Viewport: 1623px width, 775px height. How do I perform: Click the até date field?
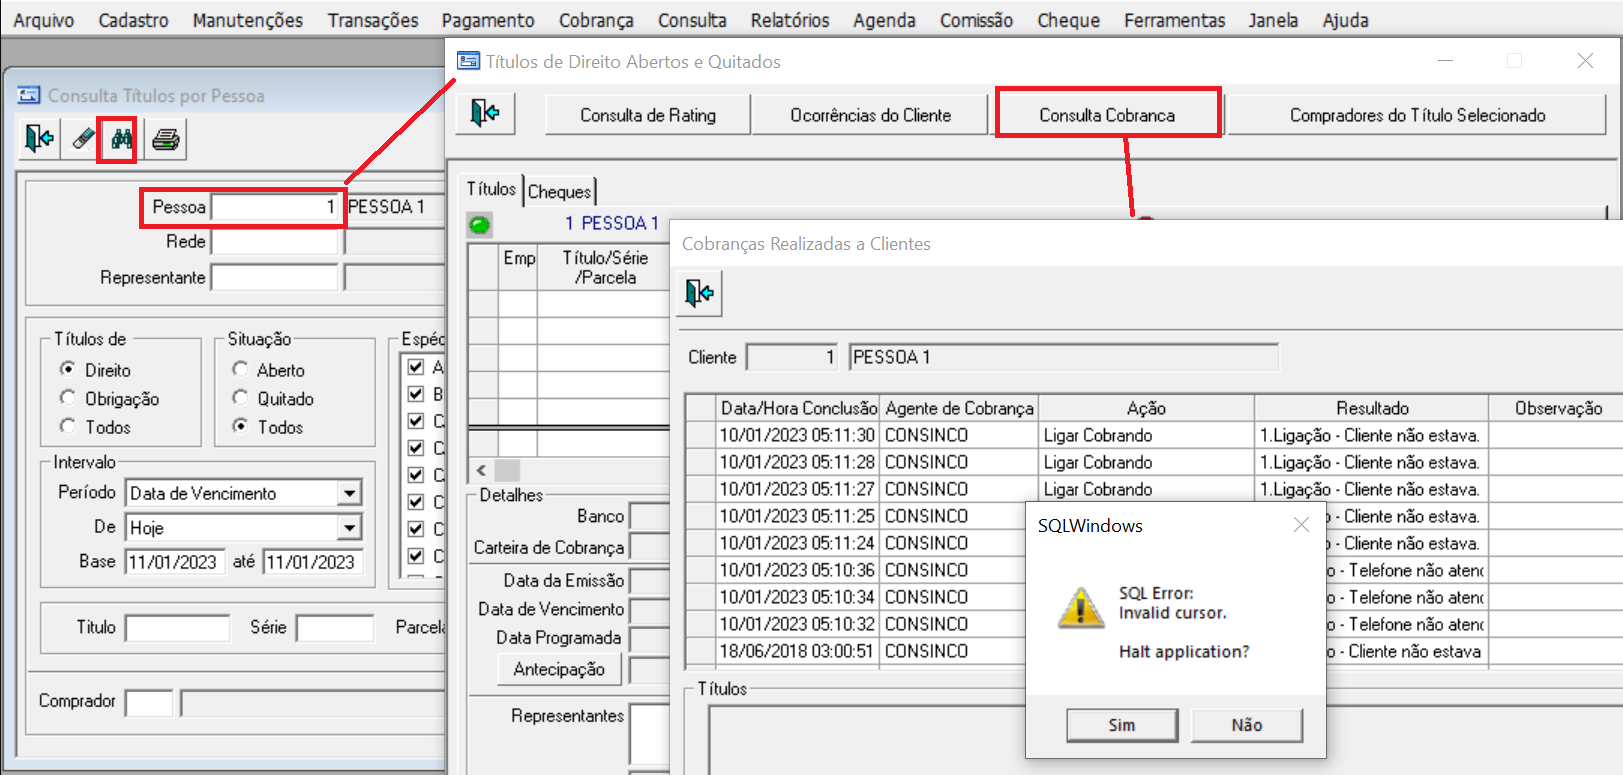click(312, 562)
